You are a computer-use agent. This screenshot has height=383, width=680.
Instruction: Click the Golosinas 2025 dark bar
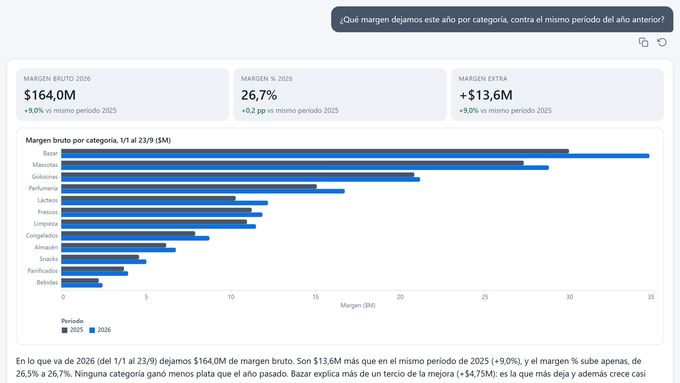(238, 175)
